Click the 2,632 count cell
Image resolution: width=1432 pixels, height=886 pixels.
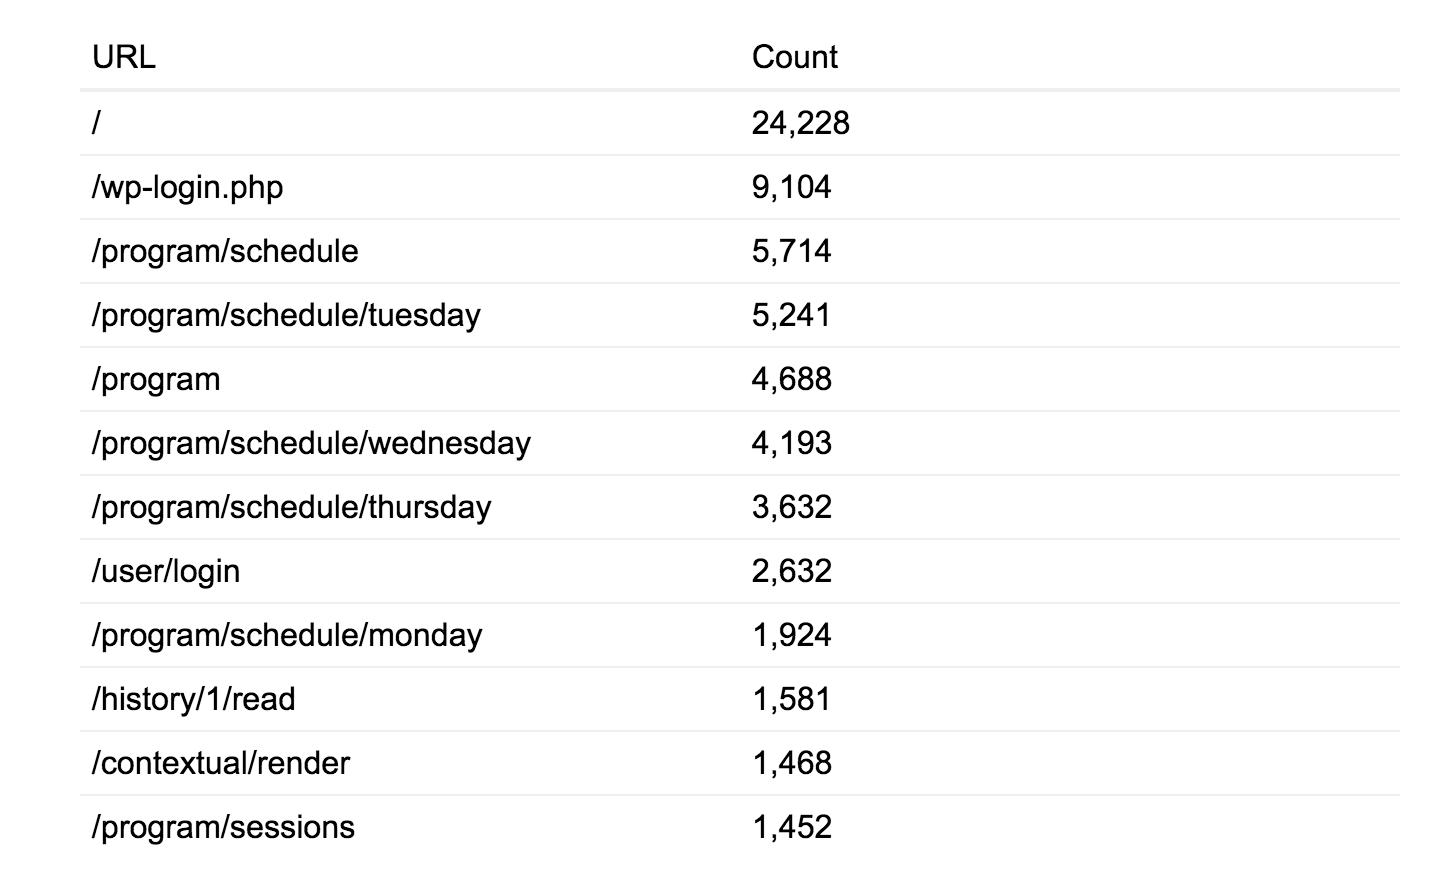tap(791, 571)
